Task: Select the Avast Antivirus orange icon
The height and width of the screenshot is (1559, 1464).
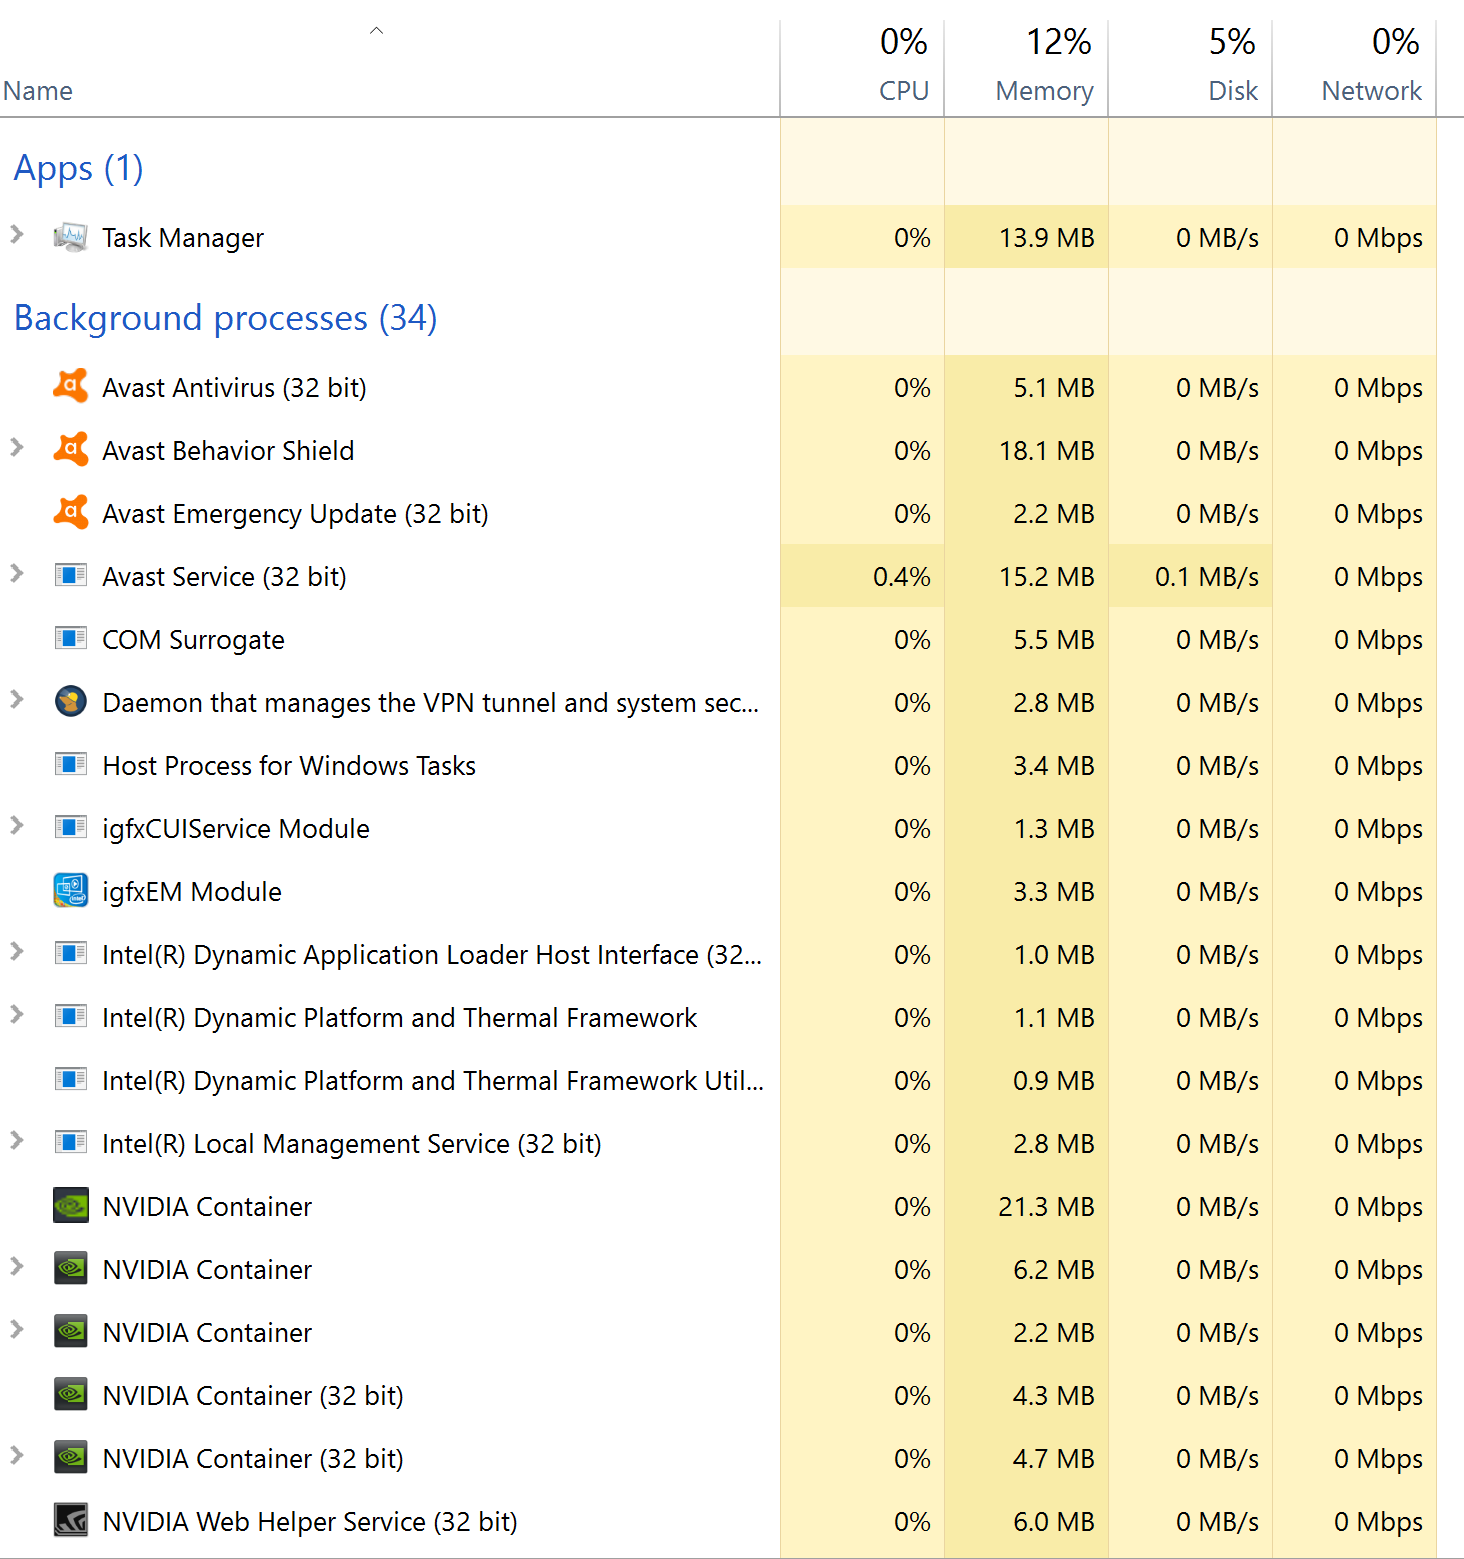Action: [70, 386]
